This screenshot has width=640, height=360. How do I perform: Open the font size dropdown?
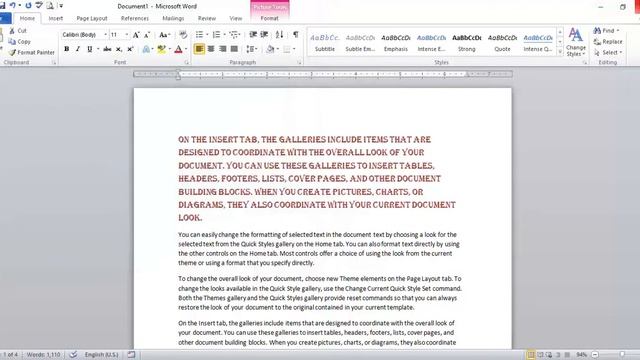127,35
